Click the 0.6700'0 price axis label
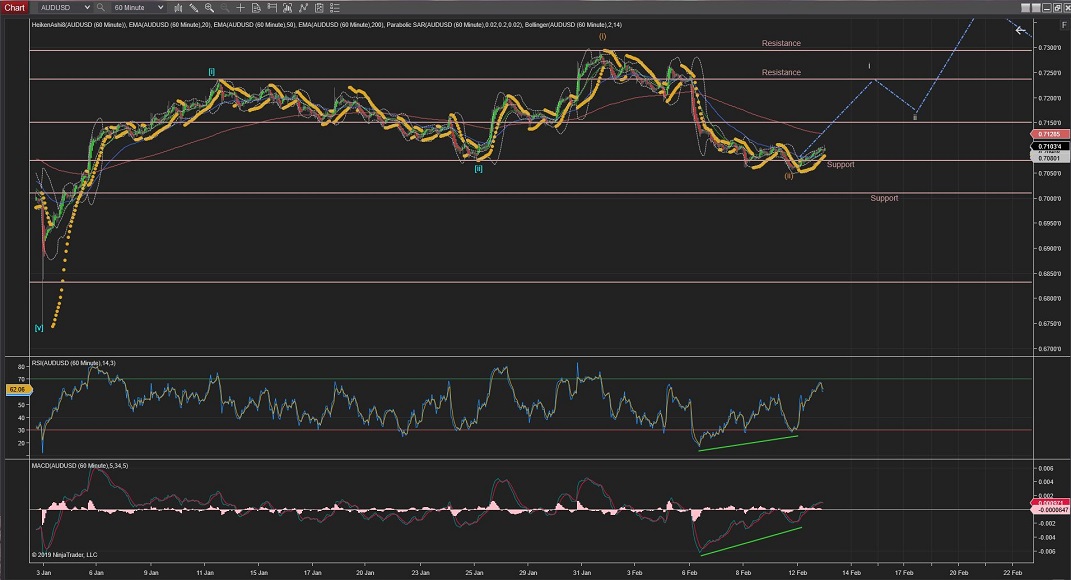This screenshot has height=580, width=1071. pos(1050,349)
